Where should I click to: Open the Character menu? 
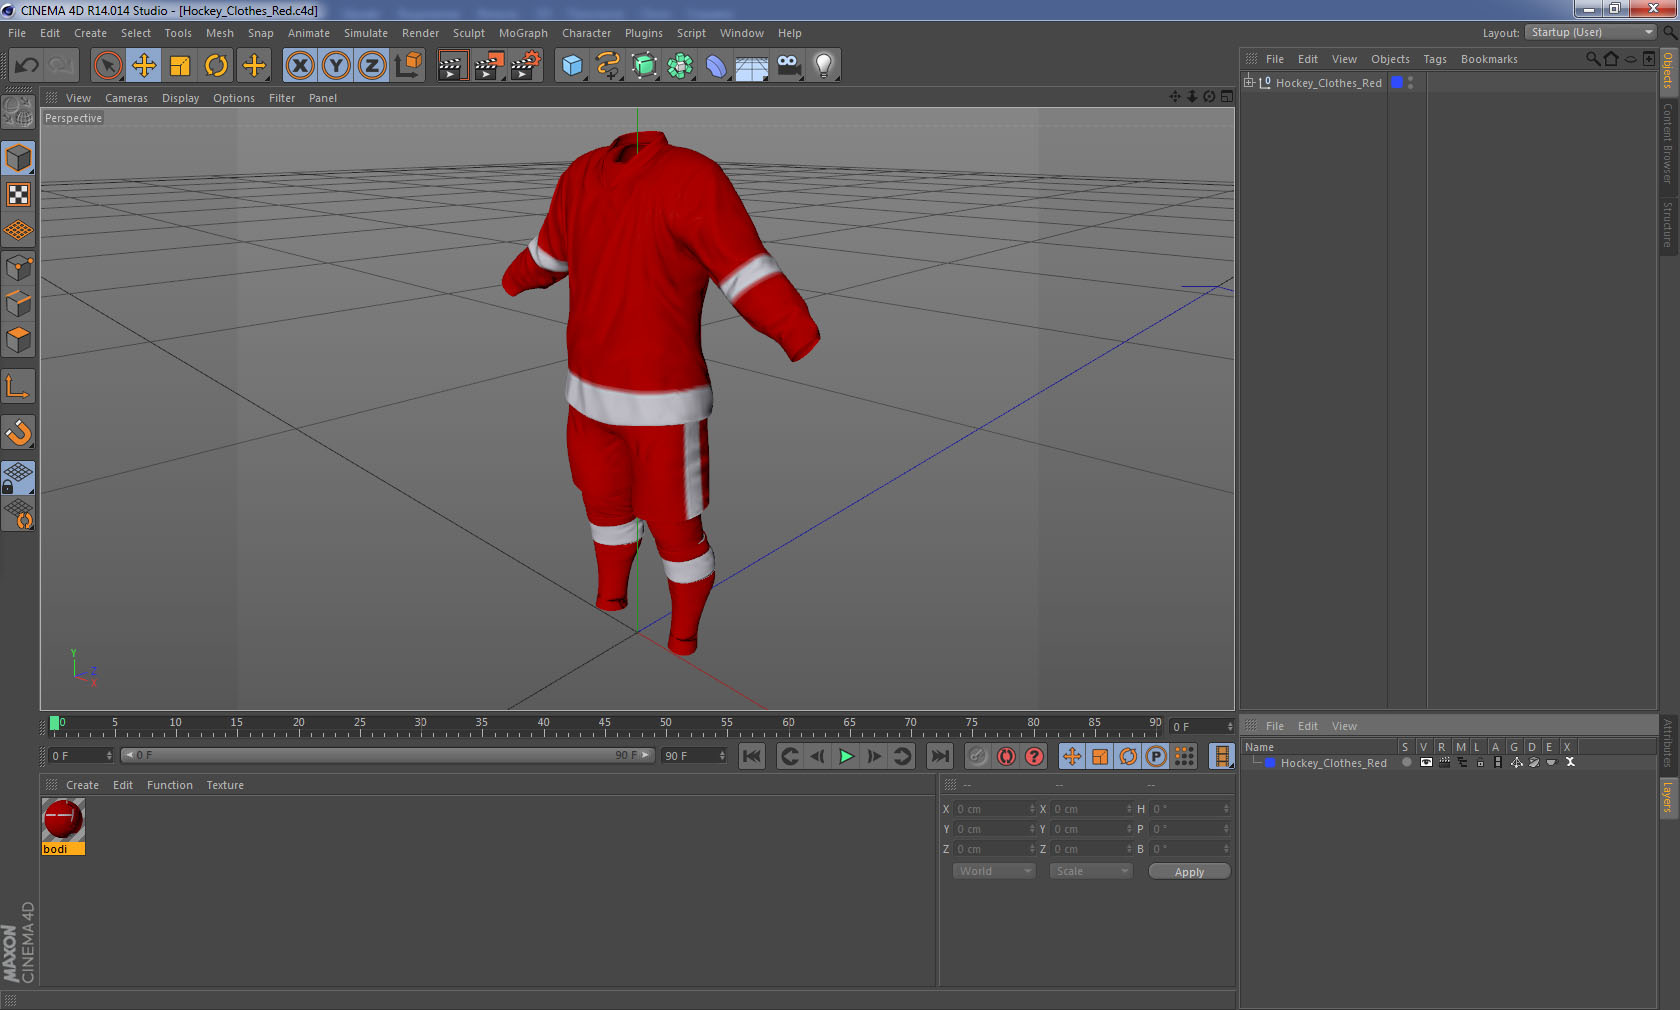click(586, 33)
